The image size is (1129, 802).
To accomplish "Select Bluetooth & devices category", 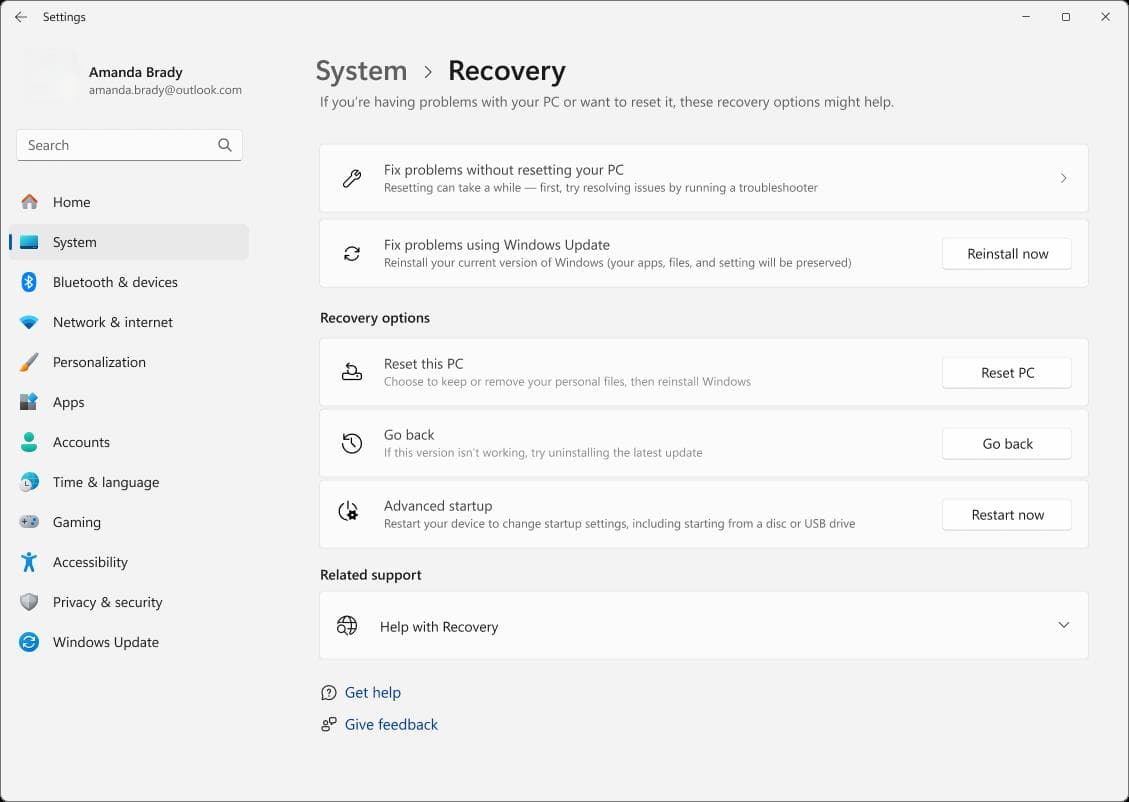I will (x=129, y=282).
